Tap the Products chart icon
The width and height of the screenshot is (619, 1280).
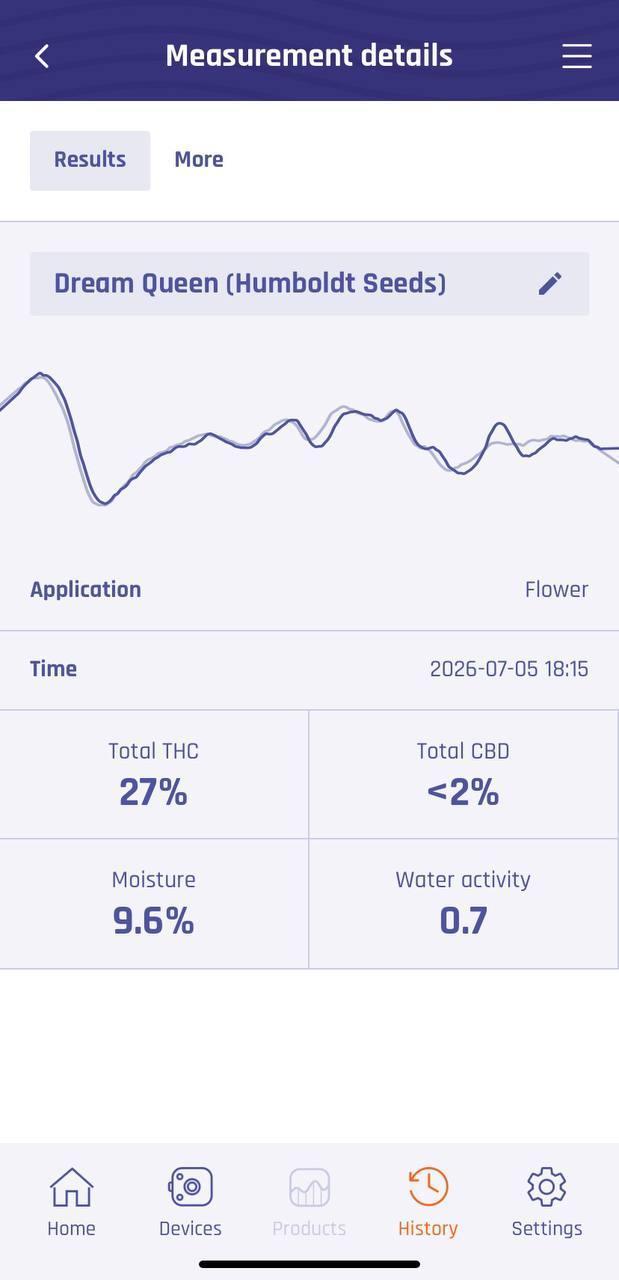coord(309,1187)
